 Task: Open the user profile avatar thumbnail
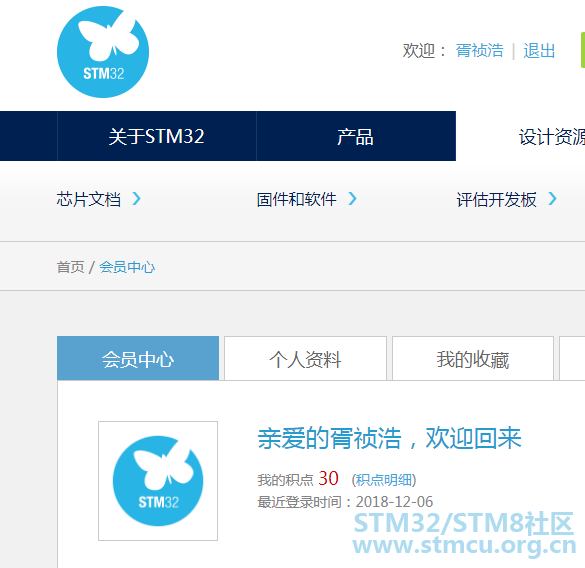[x=158, y=481]
